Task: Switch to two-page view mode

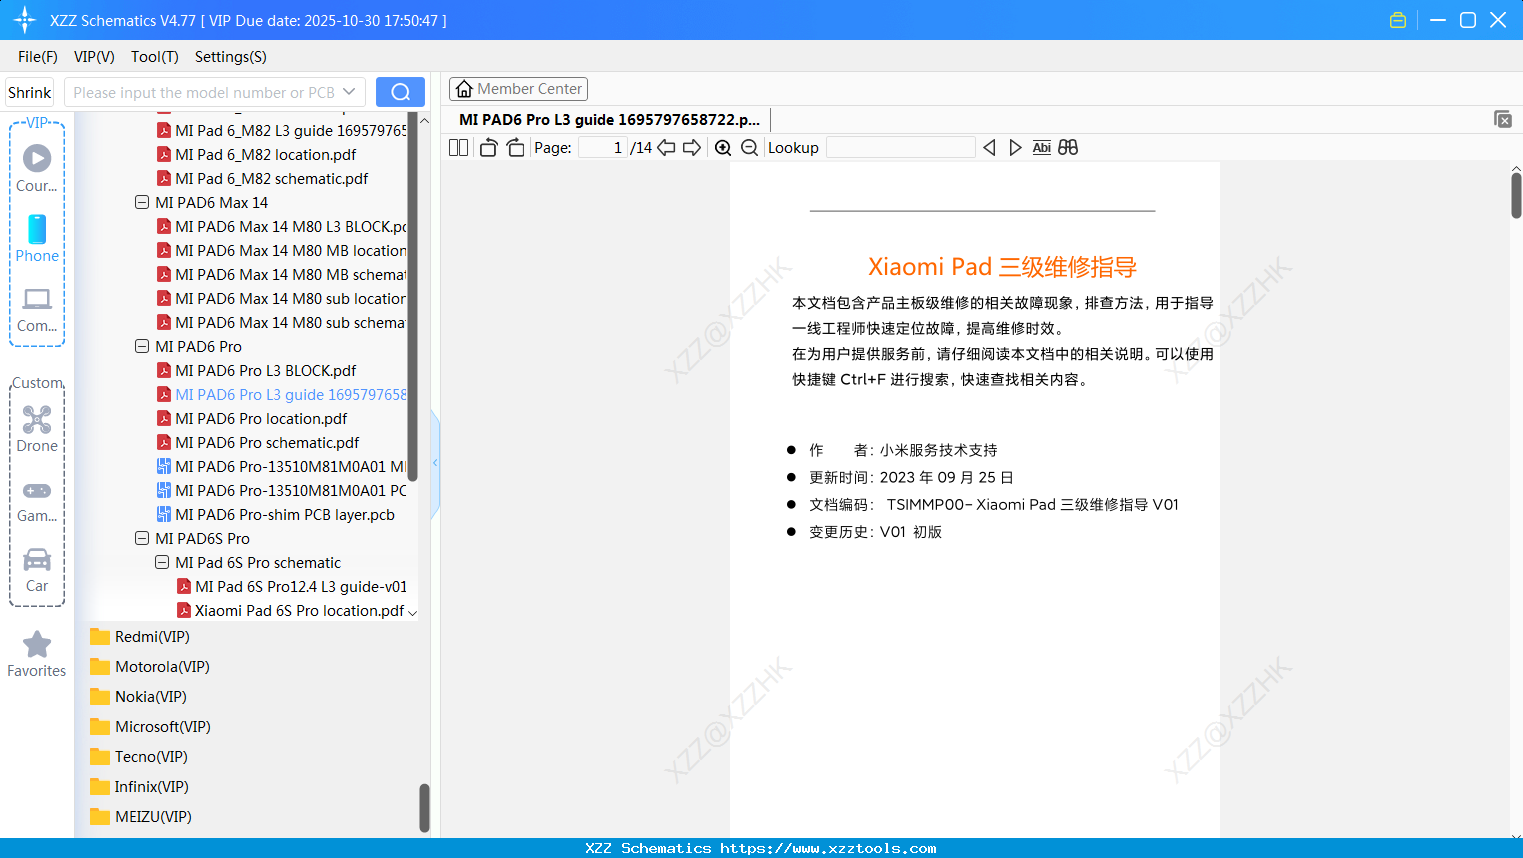Action: click(458, 147)
